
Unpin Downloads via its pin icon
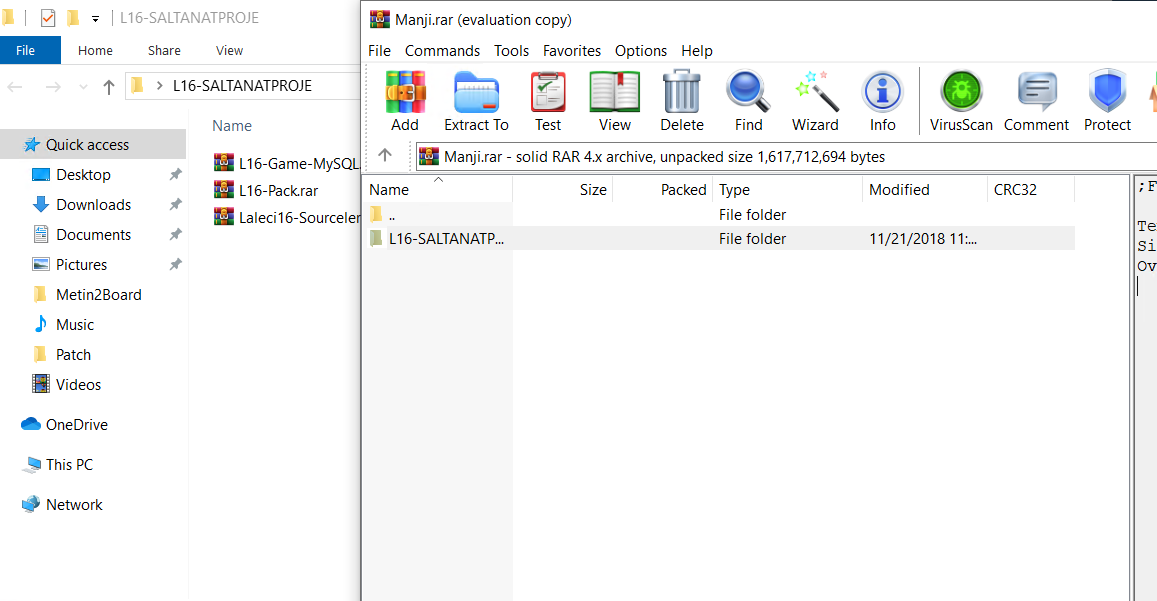tap(176, 205)
